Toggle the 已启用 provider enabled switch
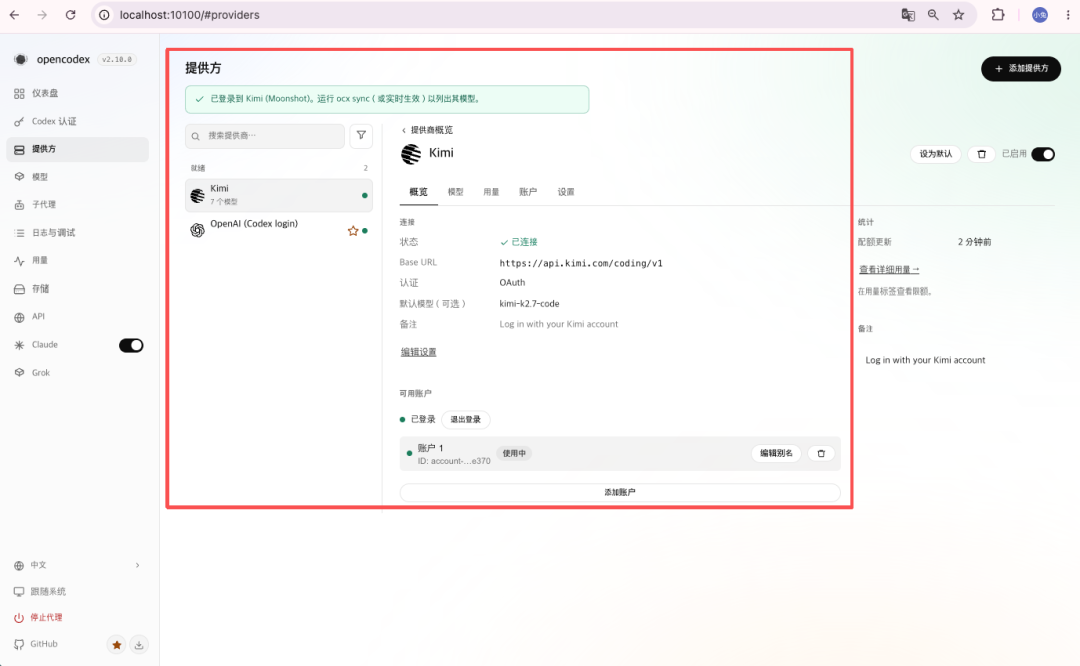The image size is (1080, 666). tap(1043, 154)
